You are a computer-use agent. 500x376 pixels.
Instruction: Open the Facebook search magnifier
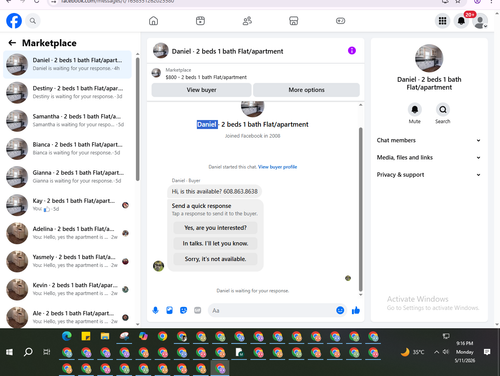pos(33,21)
